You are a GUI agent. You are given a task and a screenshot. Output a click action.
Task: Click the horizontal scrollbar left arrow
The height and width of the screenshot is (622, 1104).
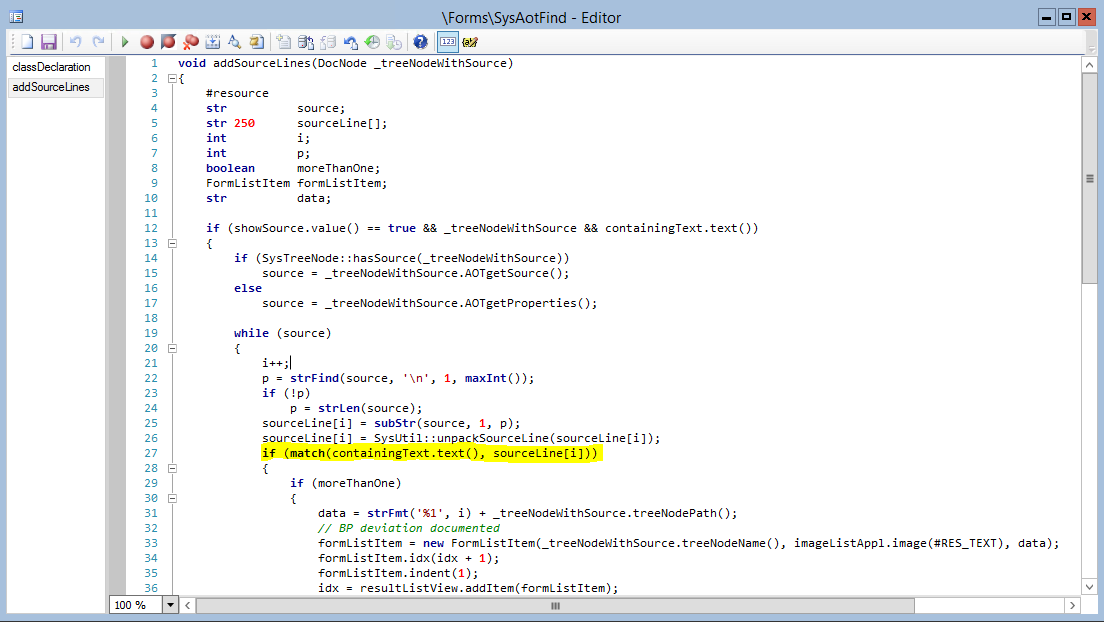(x=187, y=605)
